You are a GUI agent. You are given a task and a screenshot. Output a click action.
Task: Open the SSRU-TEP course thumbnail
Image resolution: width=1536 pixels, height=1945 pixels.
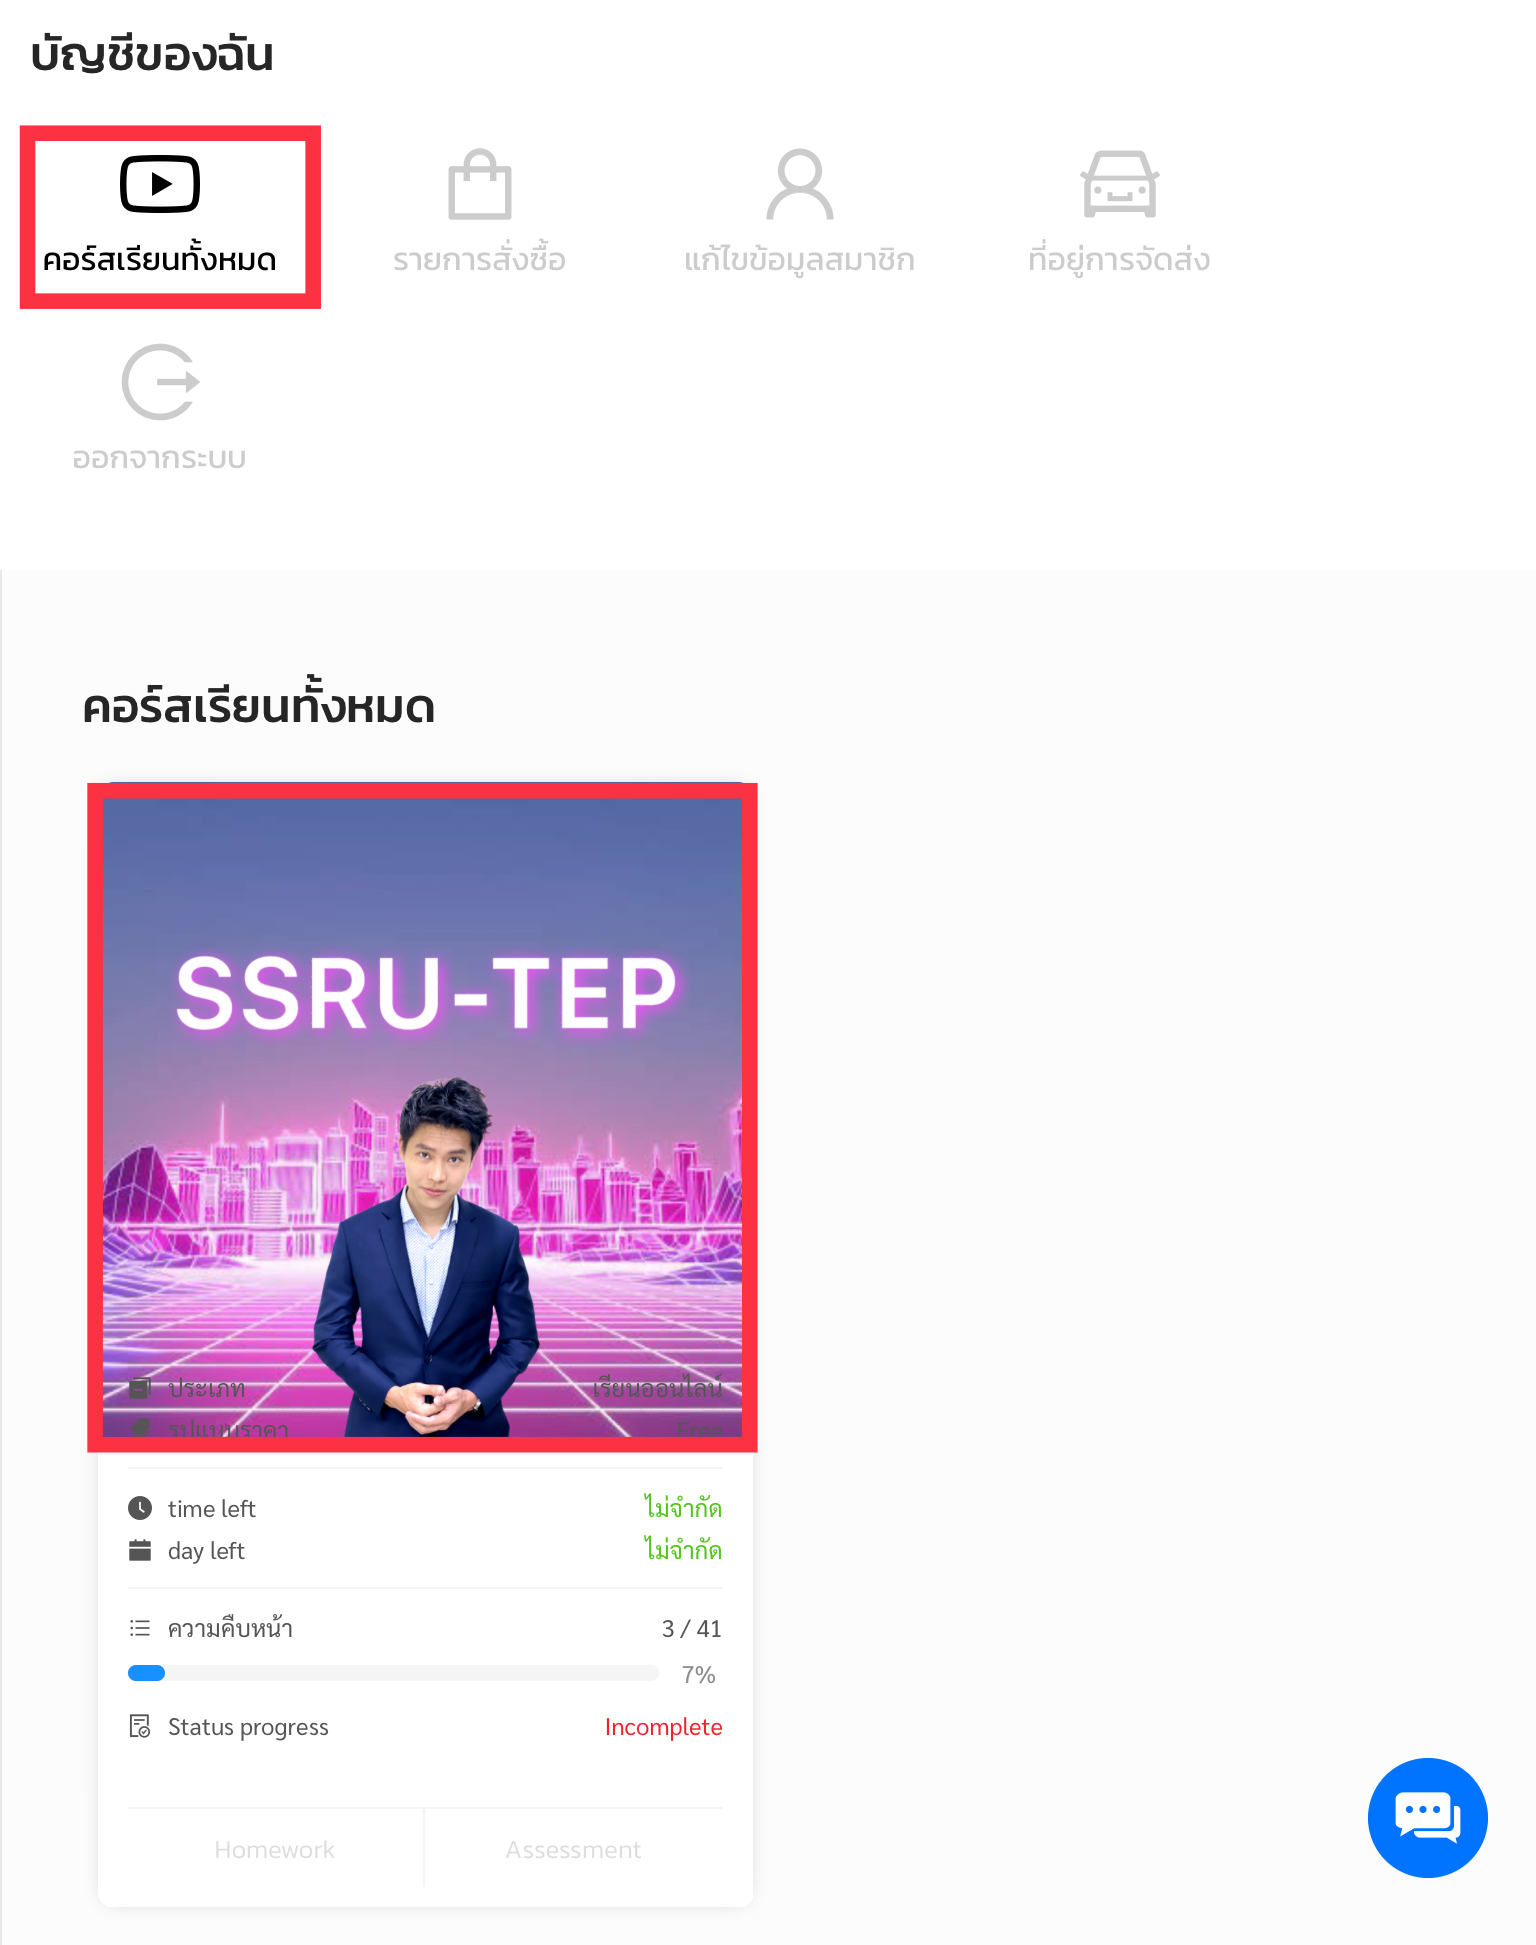(423, 1117)
